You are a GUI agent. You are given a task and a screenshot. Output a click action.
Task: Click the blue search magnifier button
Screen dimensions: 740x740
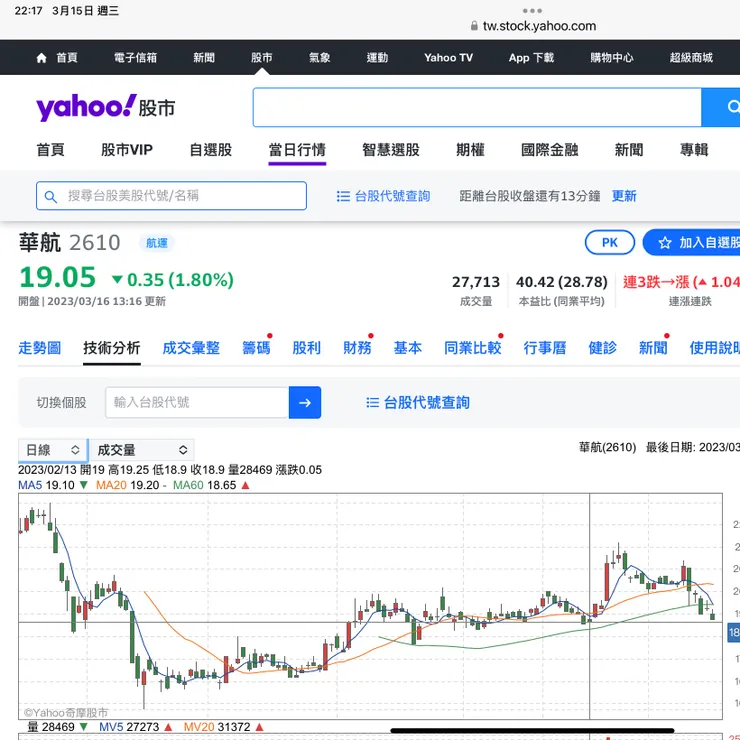[x=721, y=107]
